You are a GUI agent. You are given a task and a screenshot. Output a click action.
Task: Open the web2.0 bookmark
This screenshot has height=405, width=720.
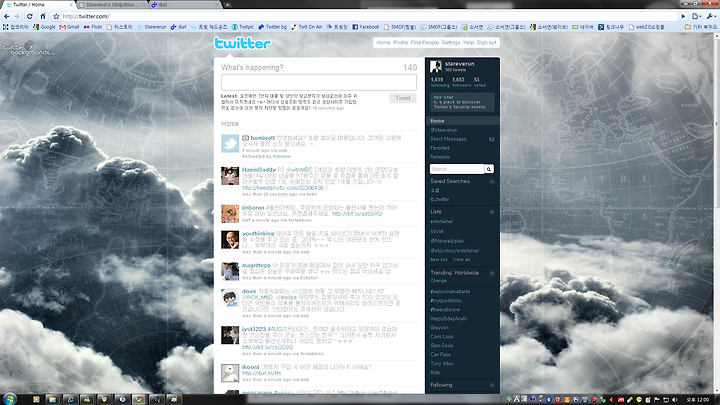(647, 27)
